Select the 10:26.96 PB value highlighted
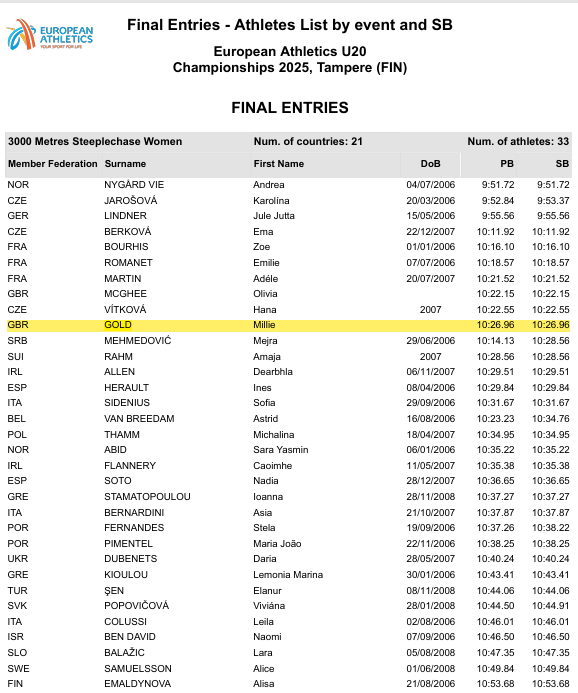Viewport: 578px width, 693px height. click(x=495, y=325)
